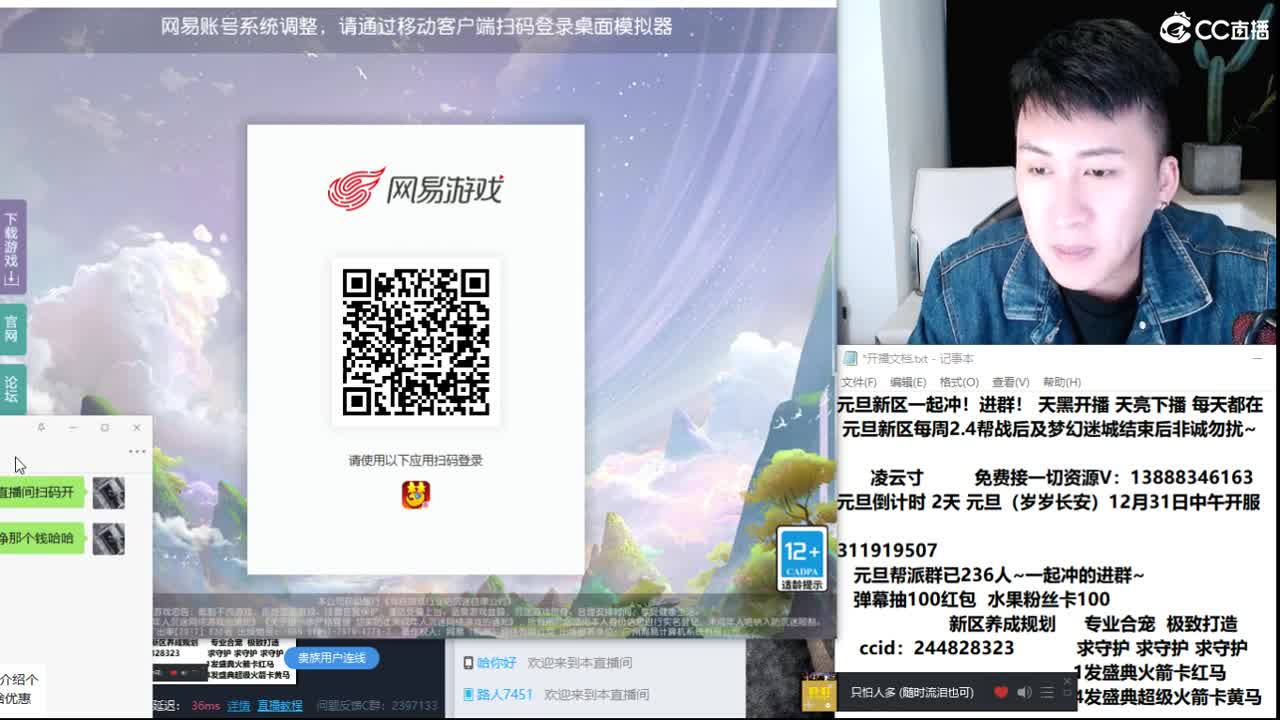Open Notepad 编辑(E) menu
This screenshot has height=720, width=1280.
(908, 382)
